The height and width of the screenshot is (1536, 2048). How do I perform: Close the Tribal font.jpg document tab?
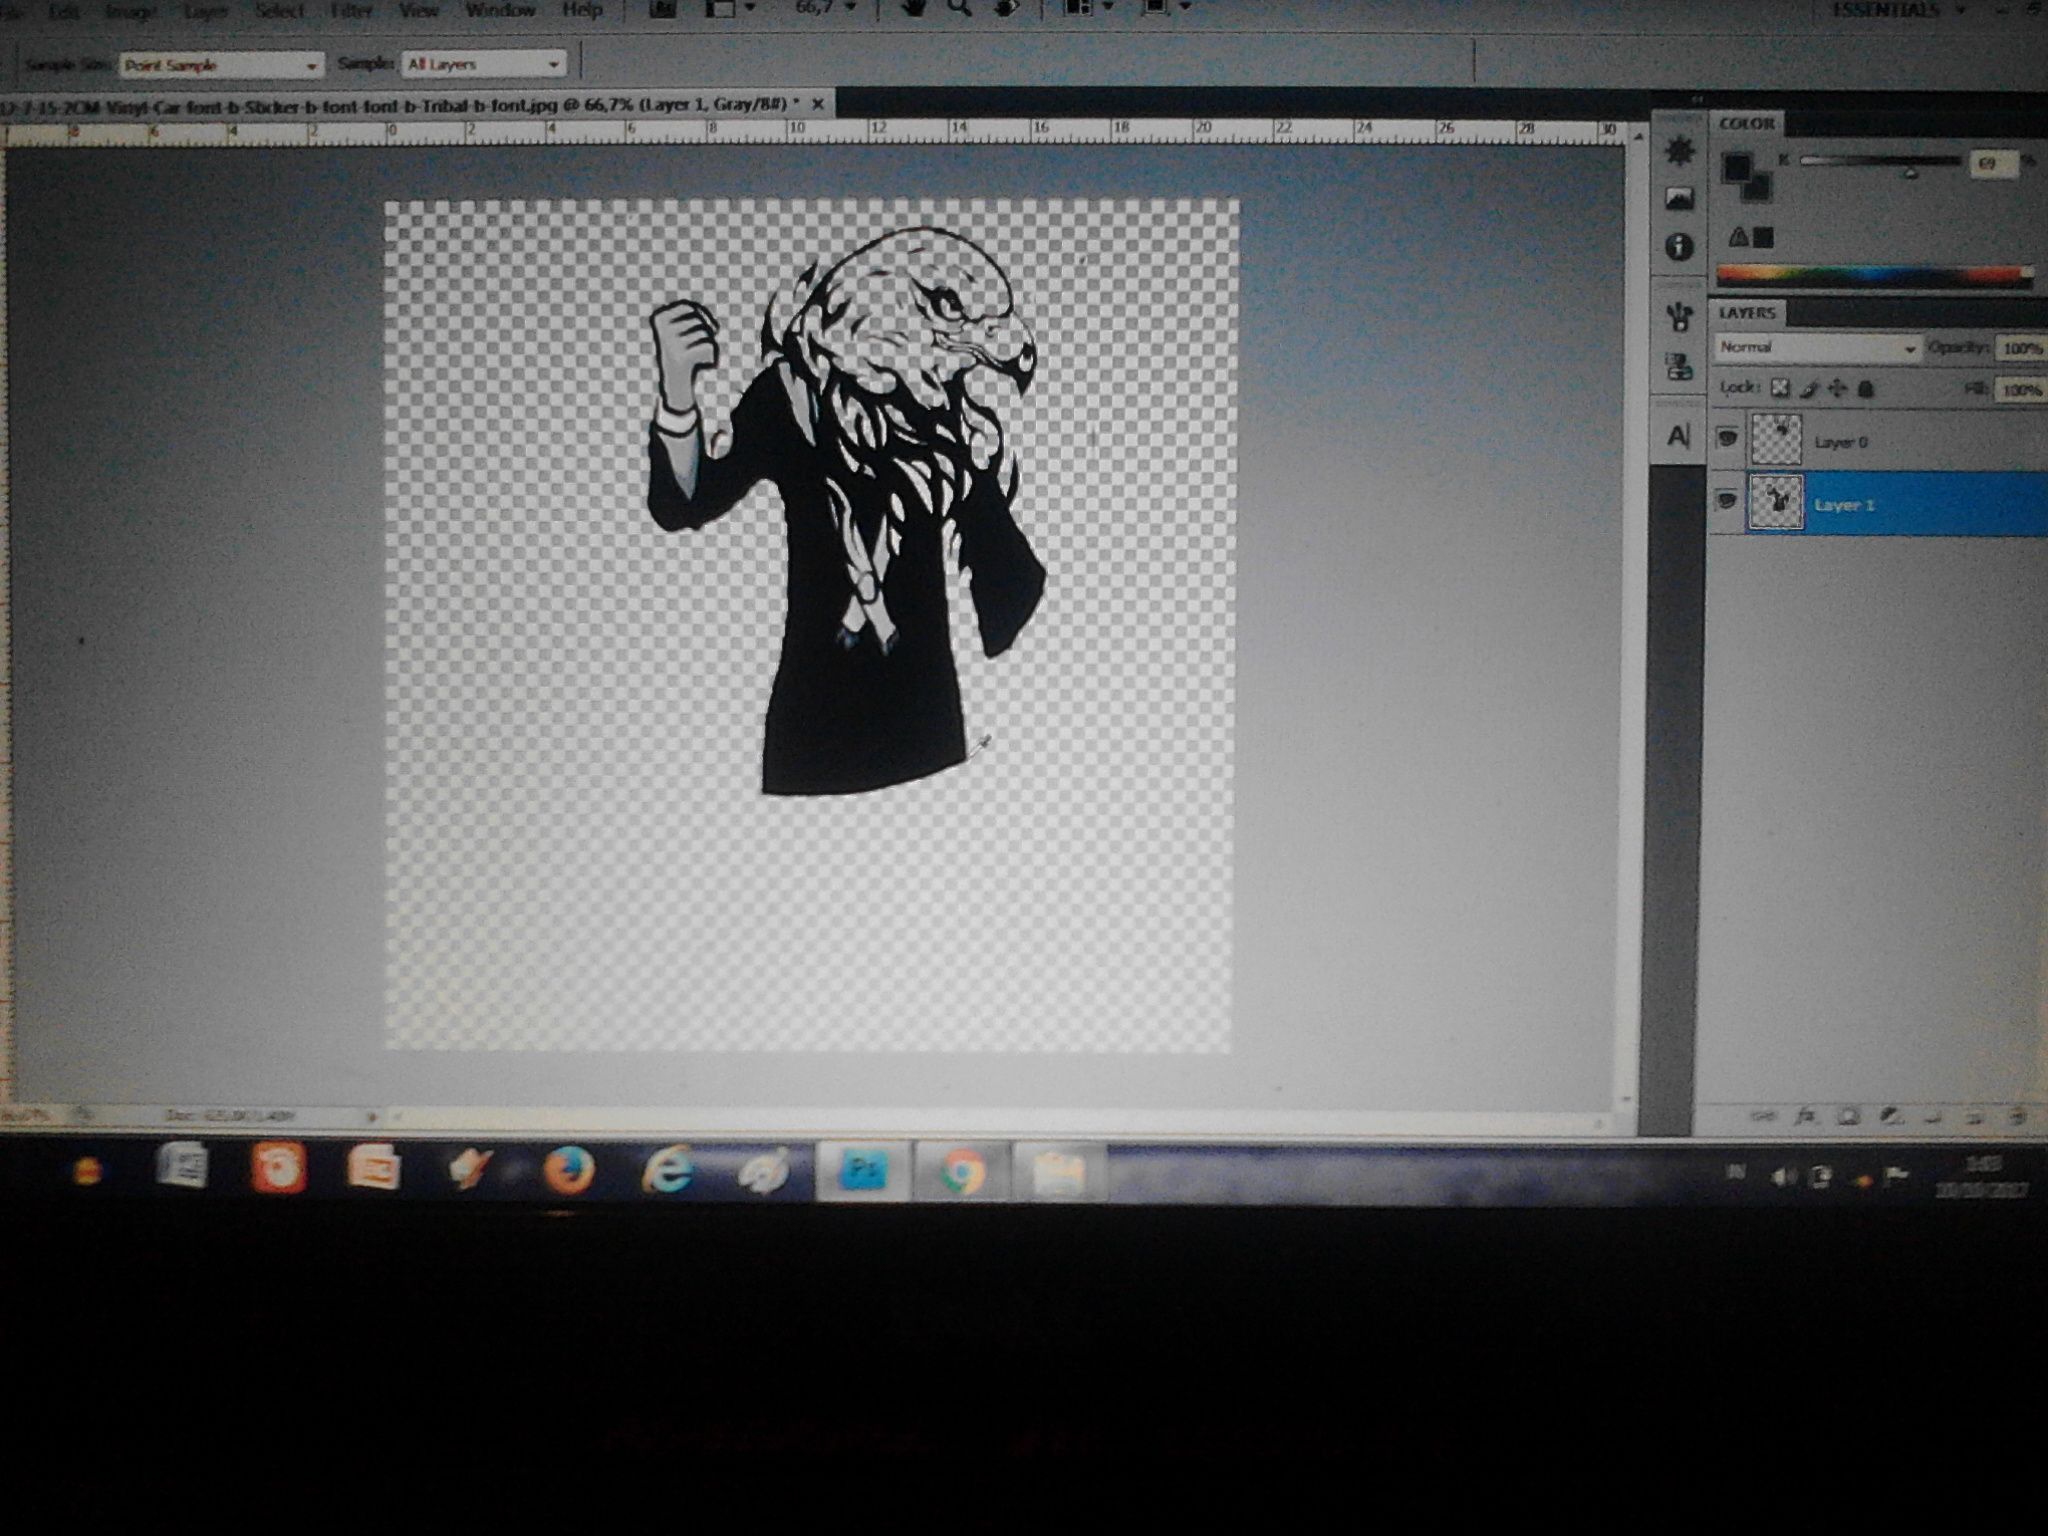tap(817, 103)
